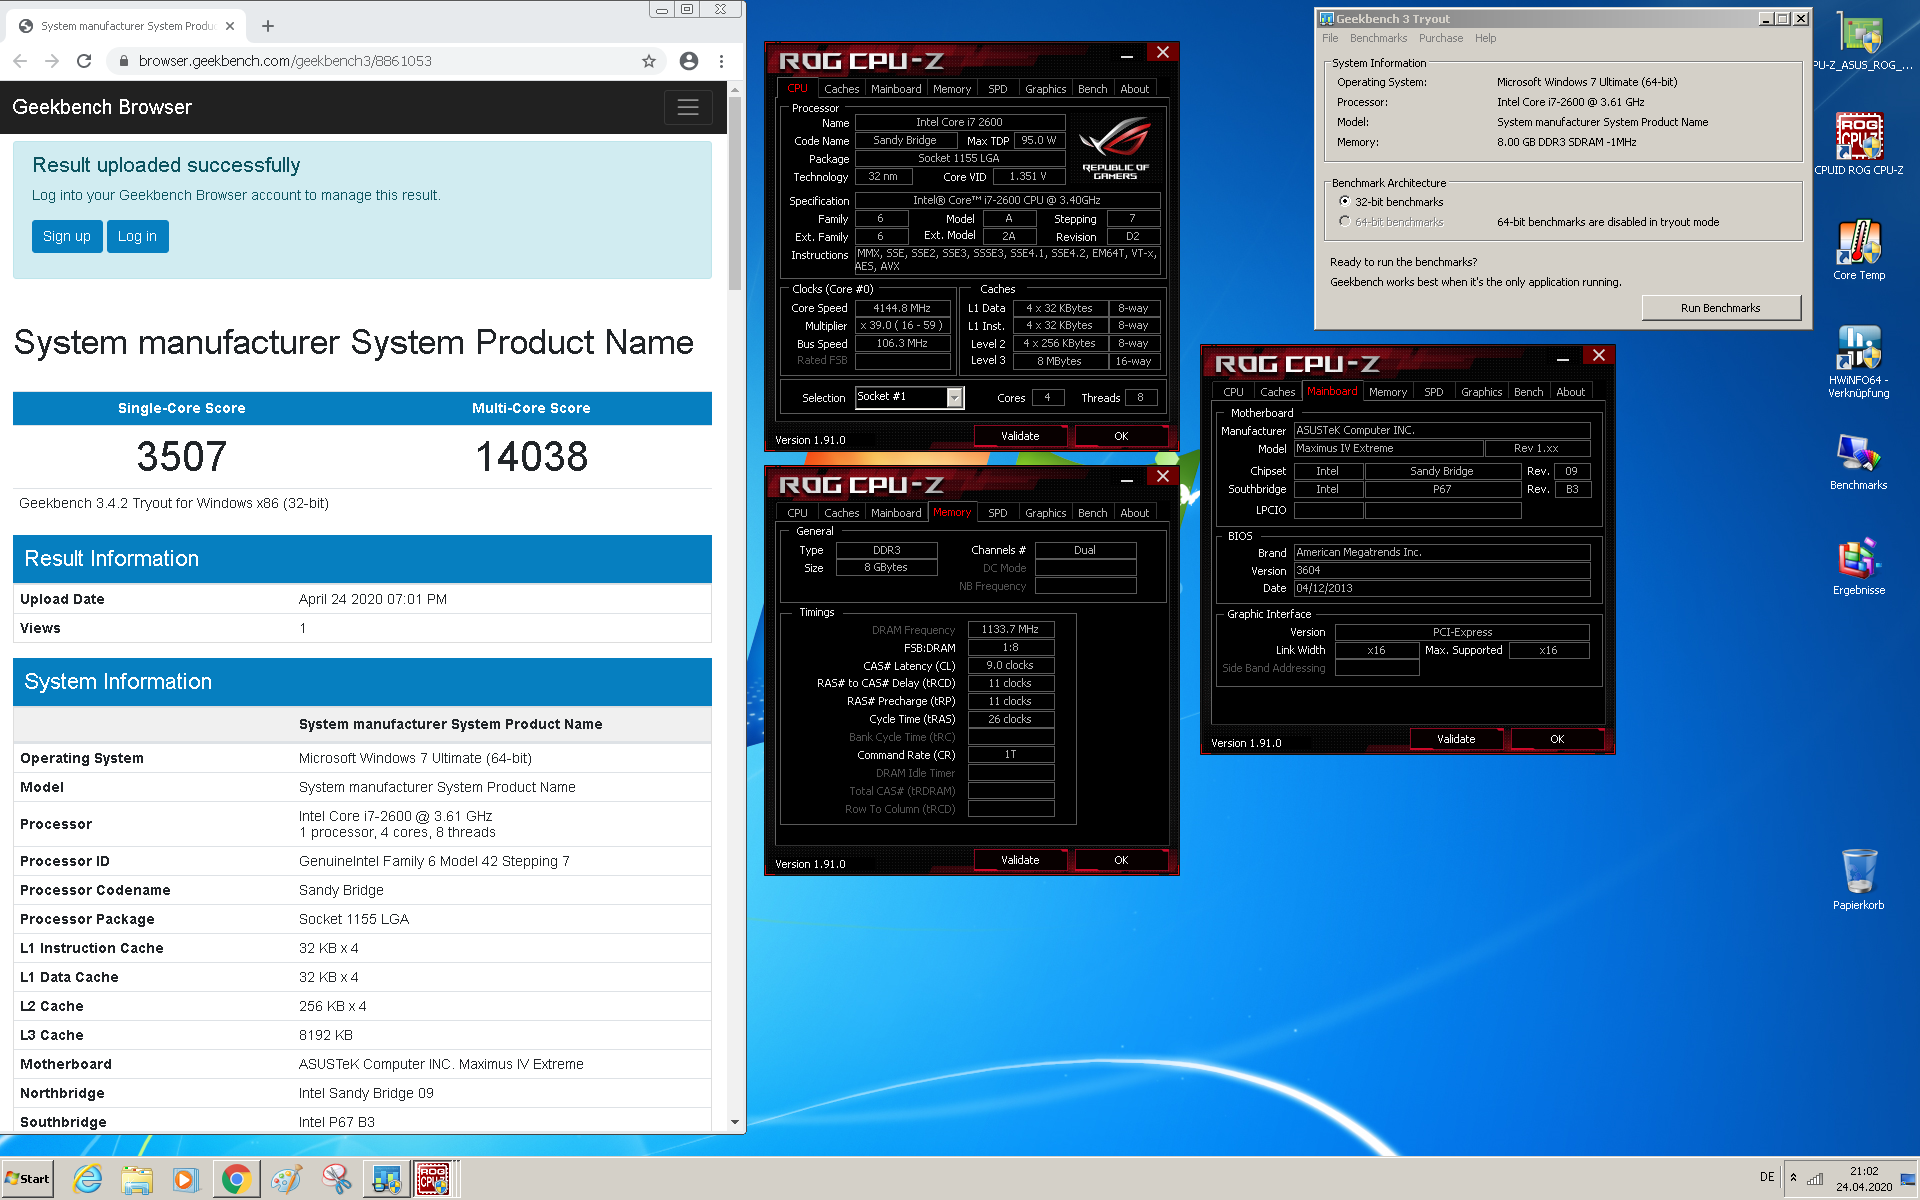Click the Core Speed 4144.8 MHz field
The width and height of the screenshot is (1920, 1200).
tap(902, 308)
